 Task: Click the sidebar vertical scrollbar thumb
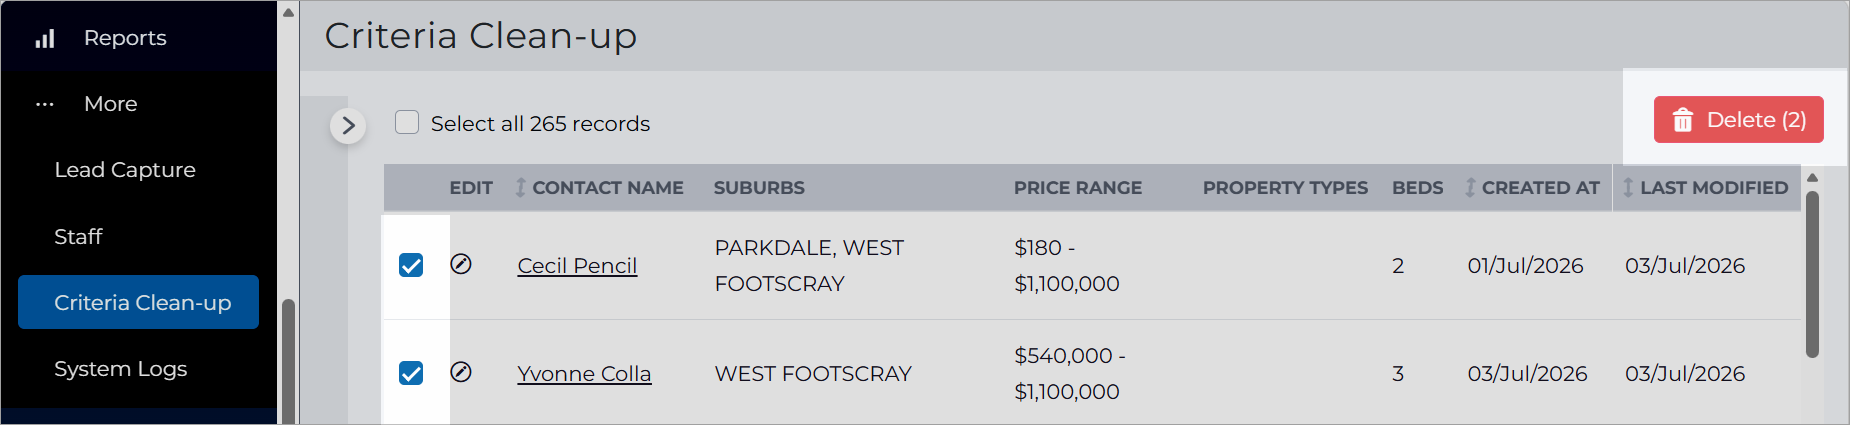288,361
